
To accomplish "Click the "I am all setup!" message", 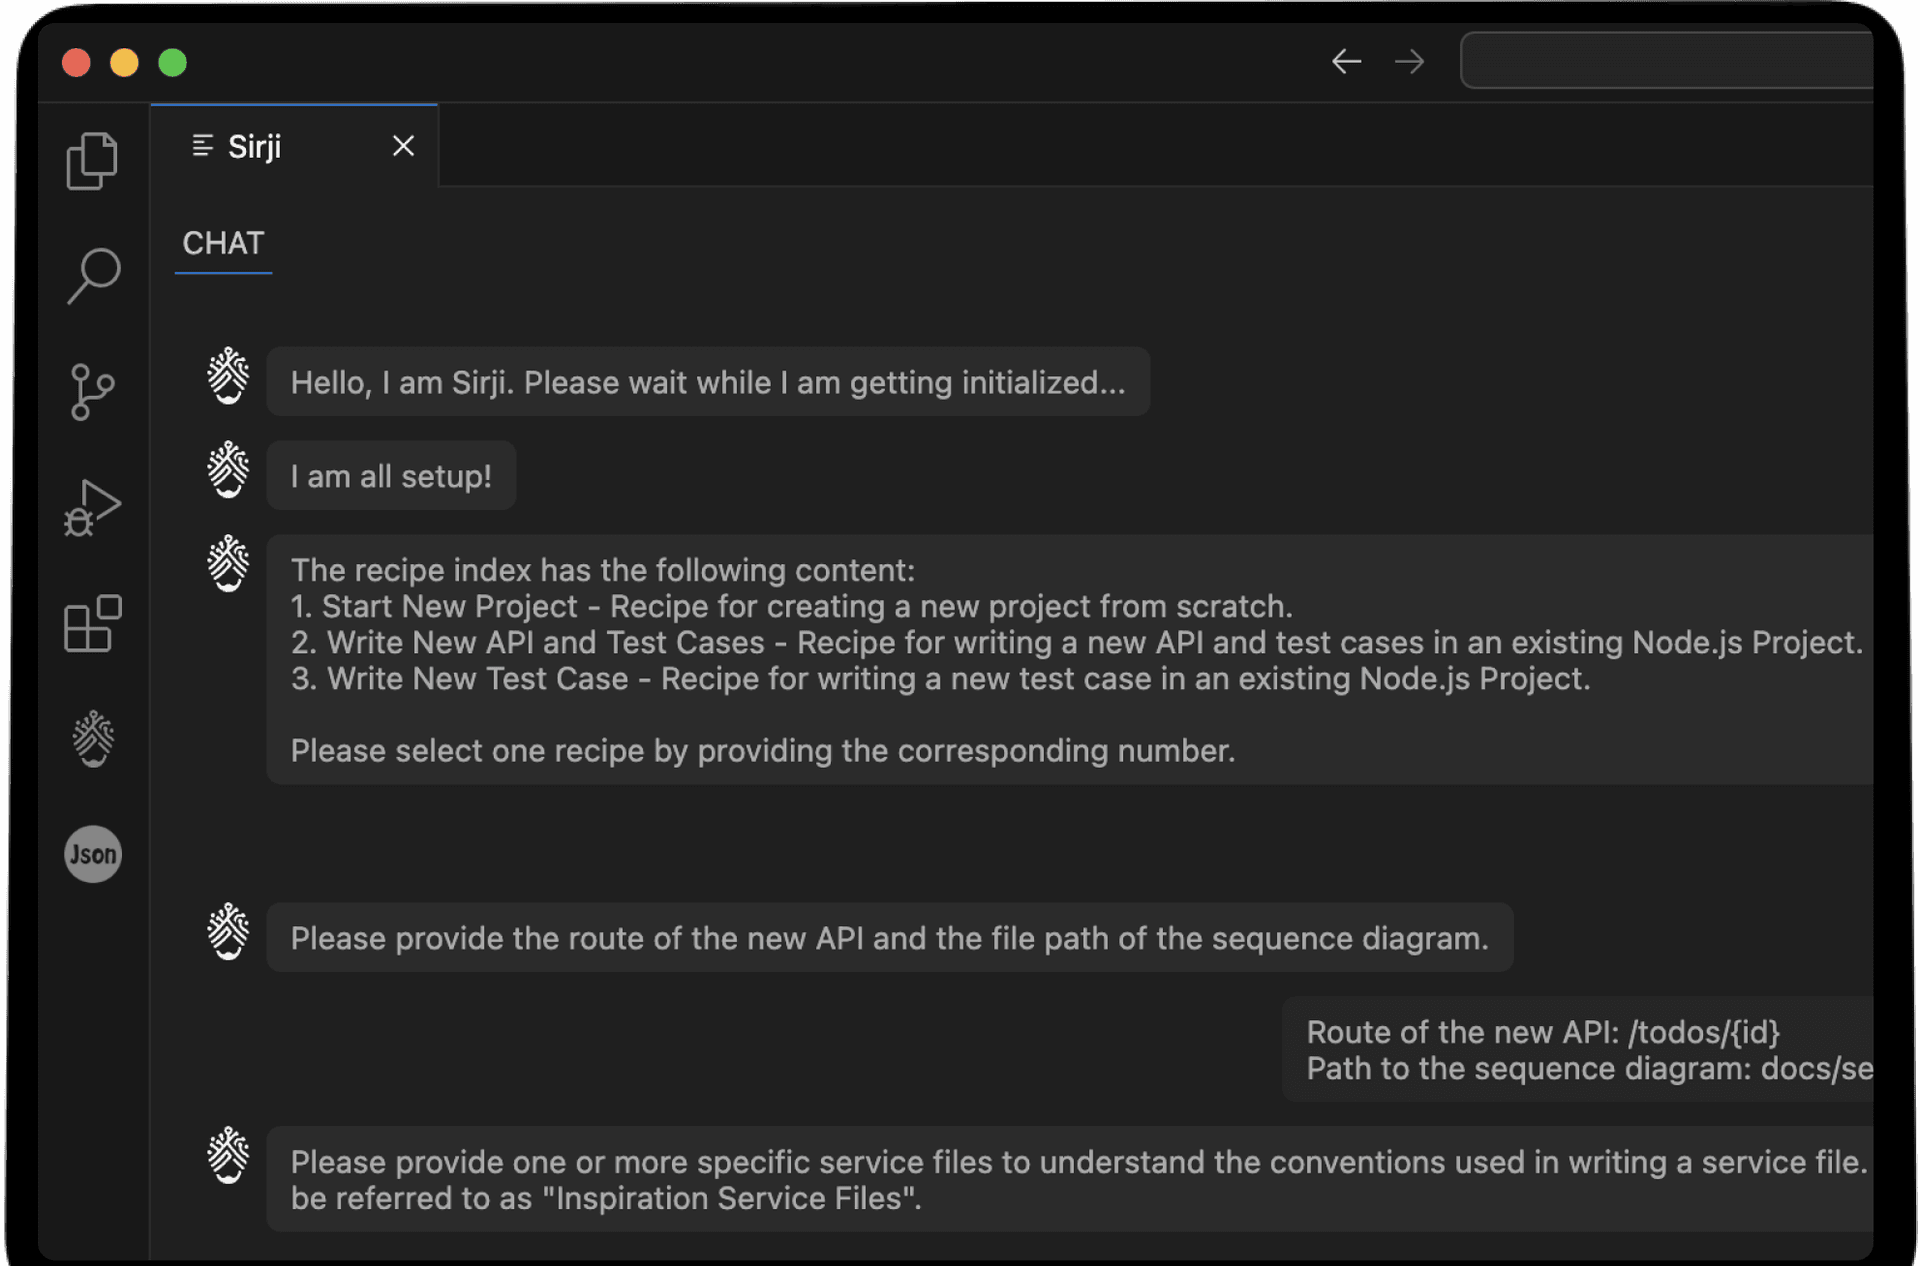I will (391, 476).
